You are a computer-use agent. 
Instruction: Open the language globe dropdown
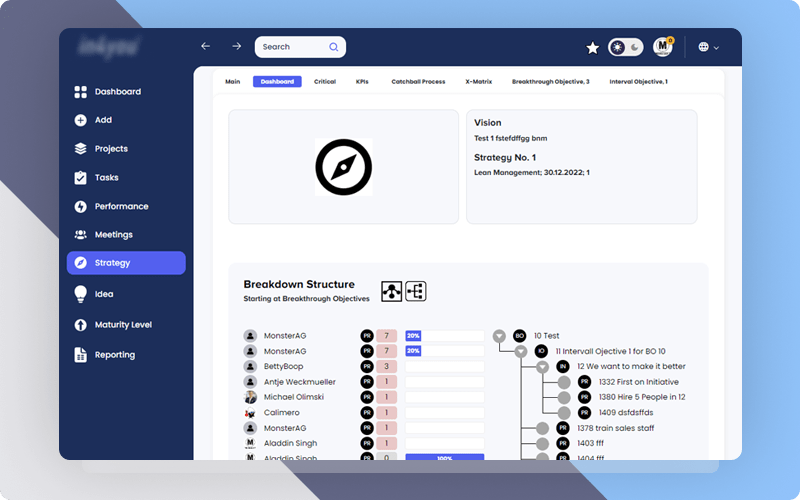click(709, 47)
